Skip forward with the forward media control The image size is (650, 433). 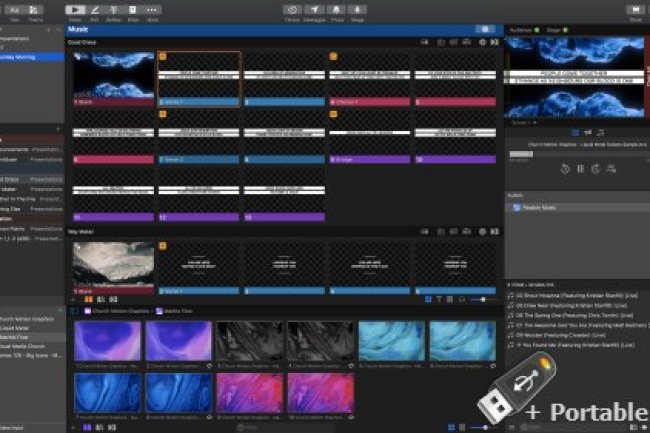click(x=596, y=169)
